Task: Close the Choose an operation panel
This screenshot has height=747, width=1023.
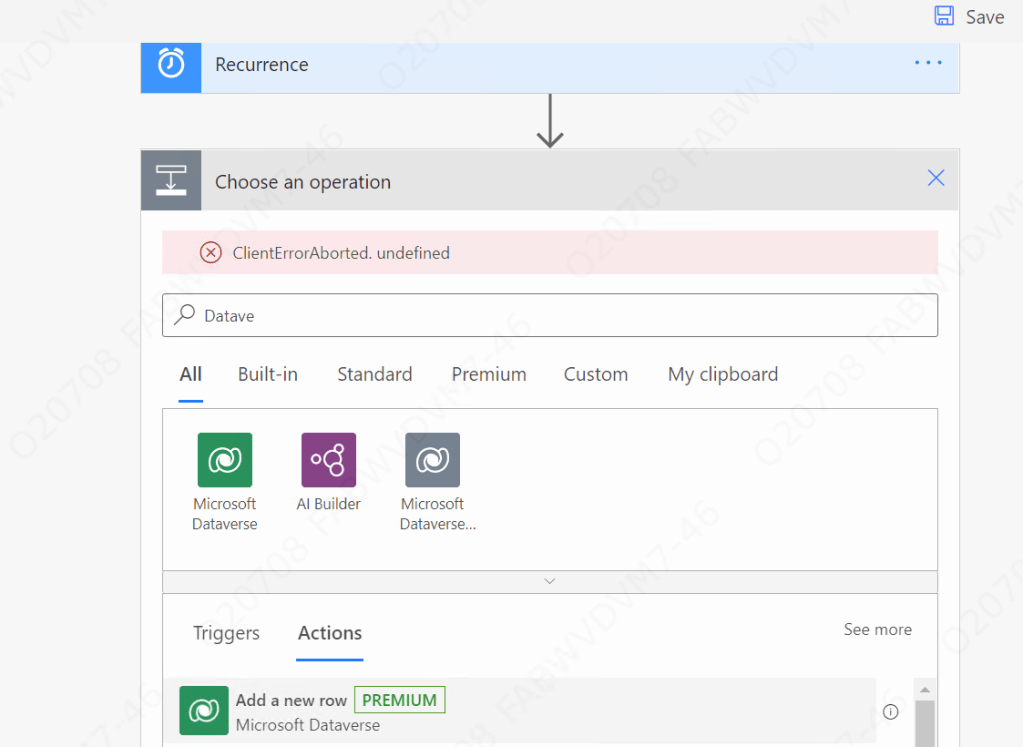Action: [936, 178]
